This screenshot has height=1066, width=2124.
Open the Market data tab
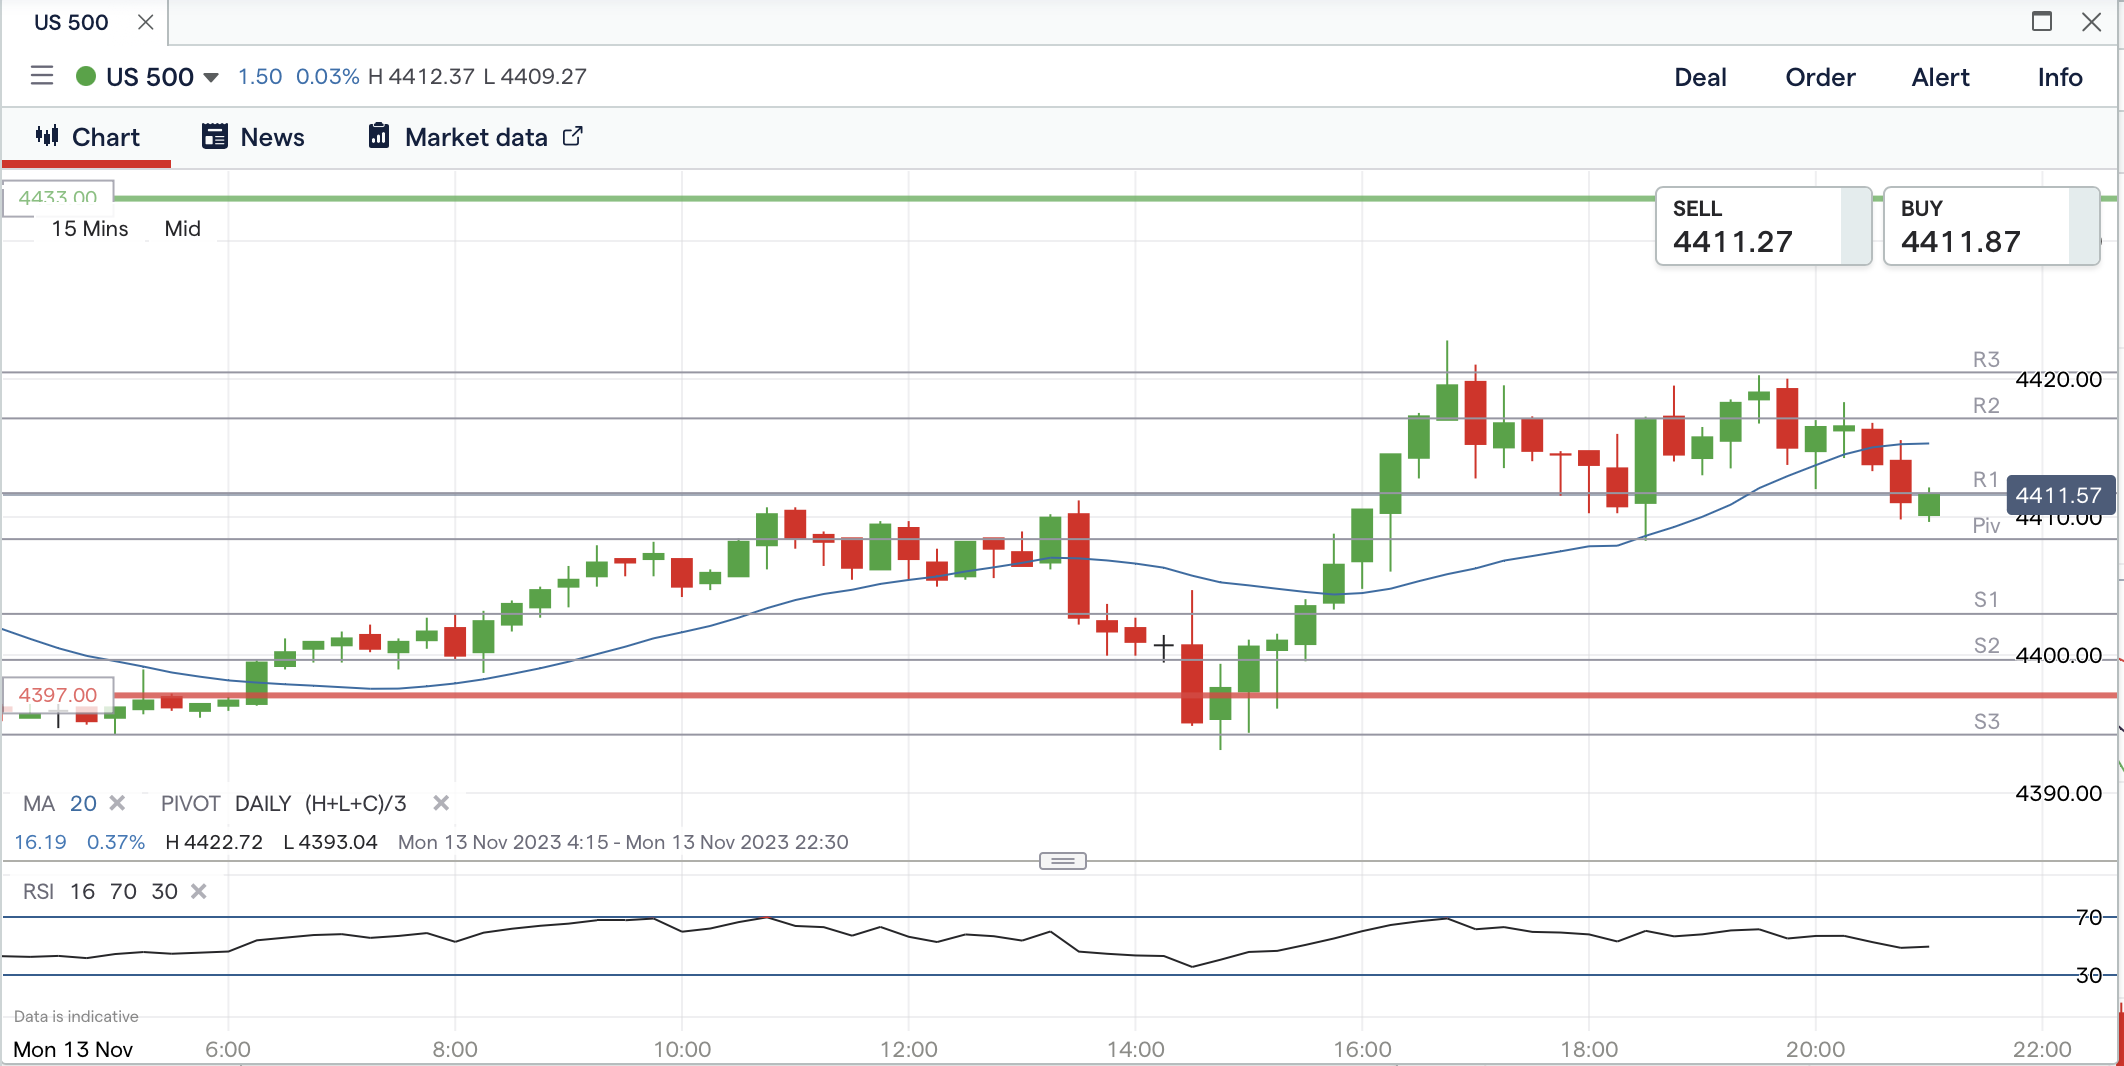(x=475, y=137)
